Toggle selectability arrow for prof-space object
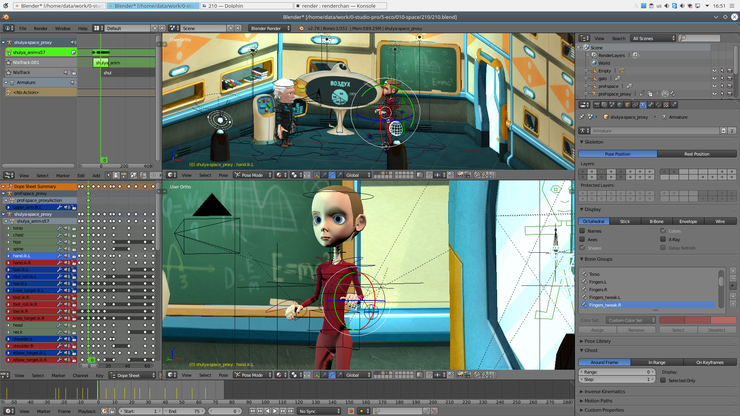Image resolution: width=740 pixels, height=416 pixels. 722,86
